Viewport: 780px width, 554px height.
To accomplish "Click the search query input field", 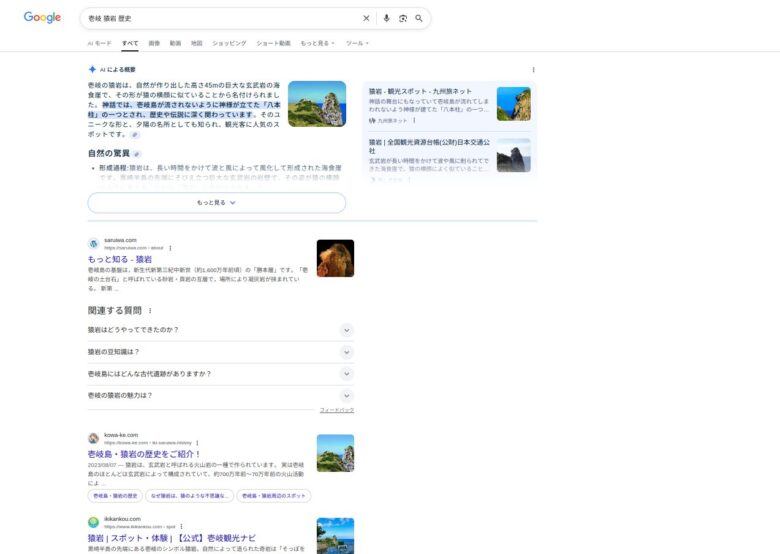I will (x=221, y=18).
